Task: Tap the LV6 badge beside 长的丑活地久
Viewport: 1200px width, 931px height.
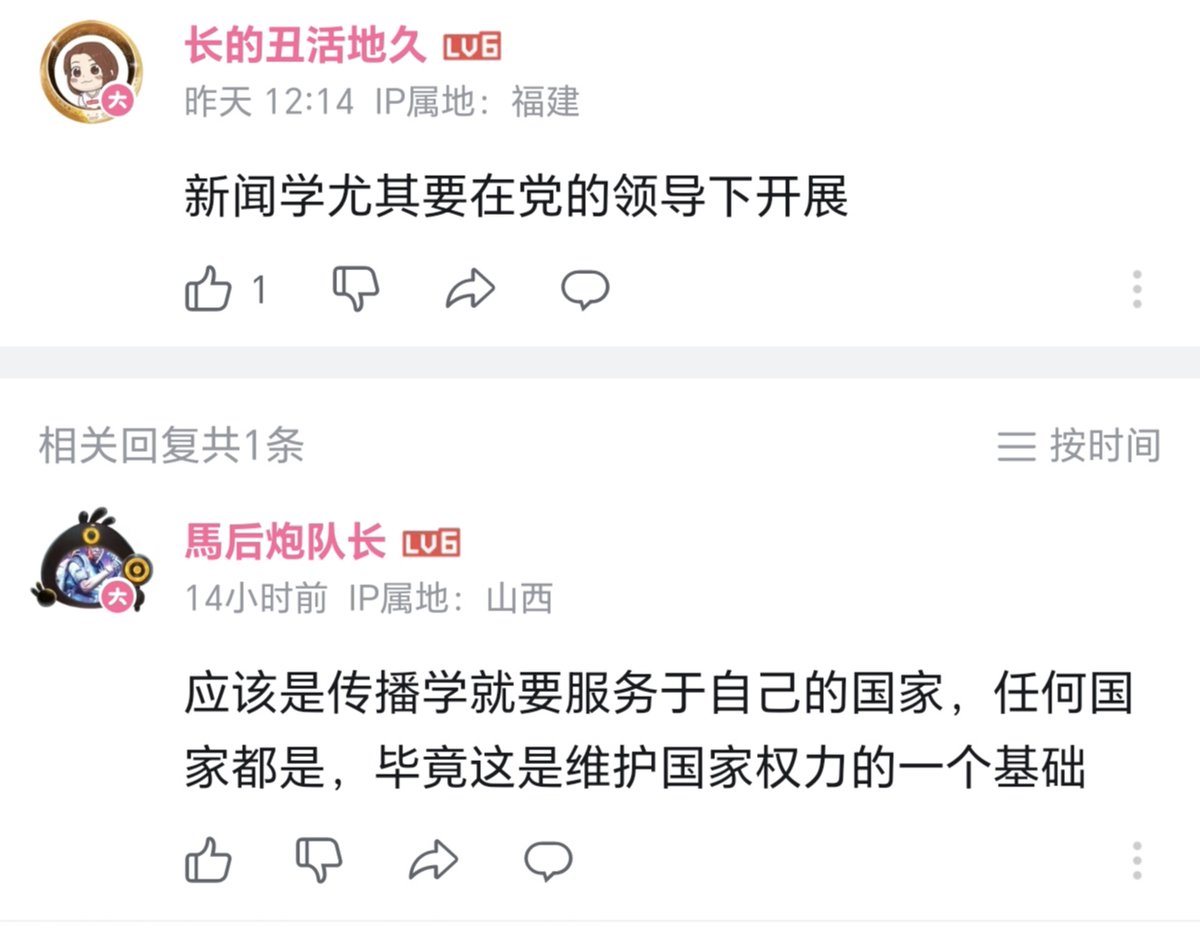Action: (472, 46)
